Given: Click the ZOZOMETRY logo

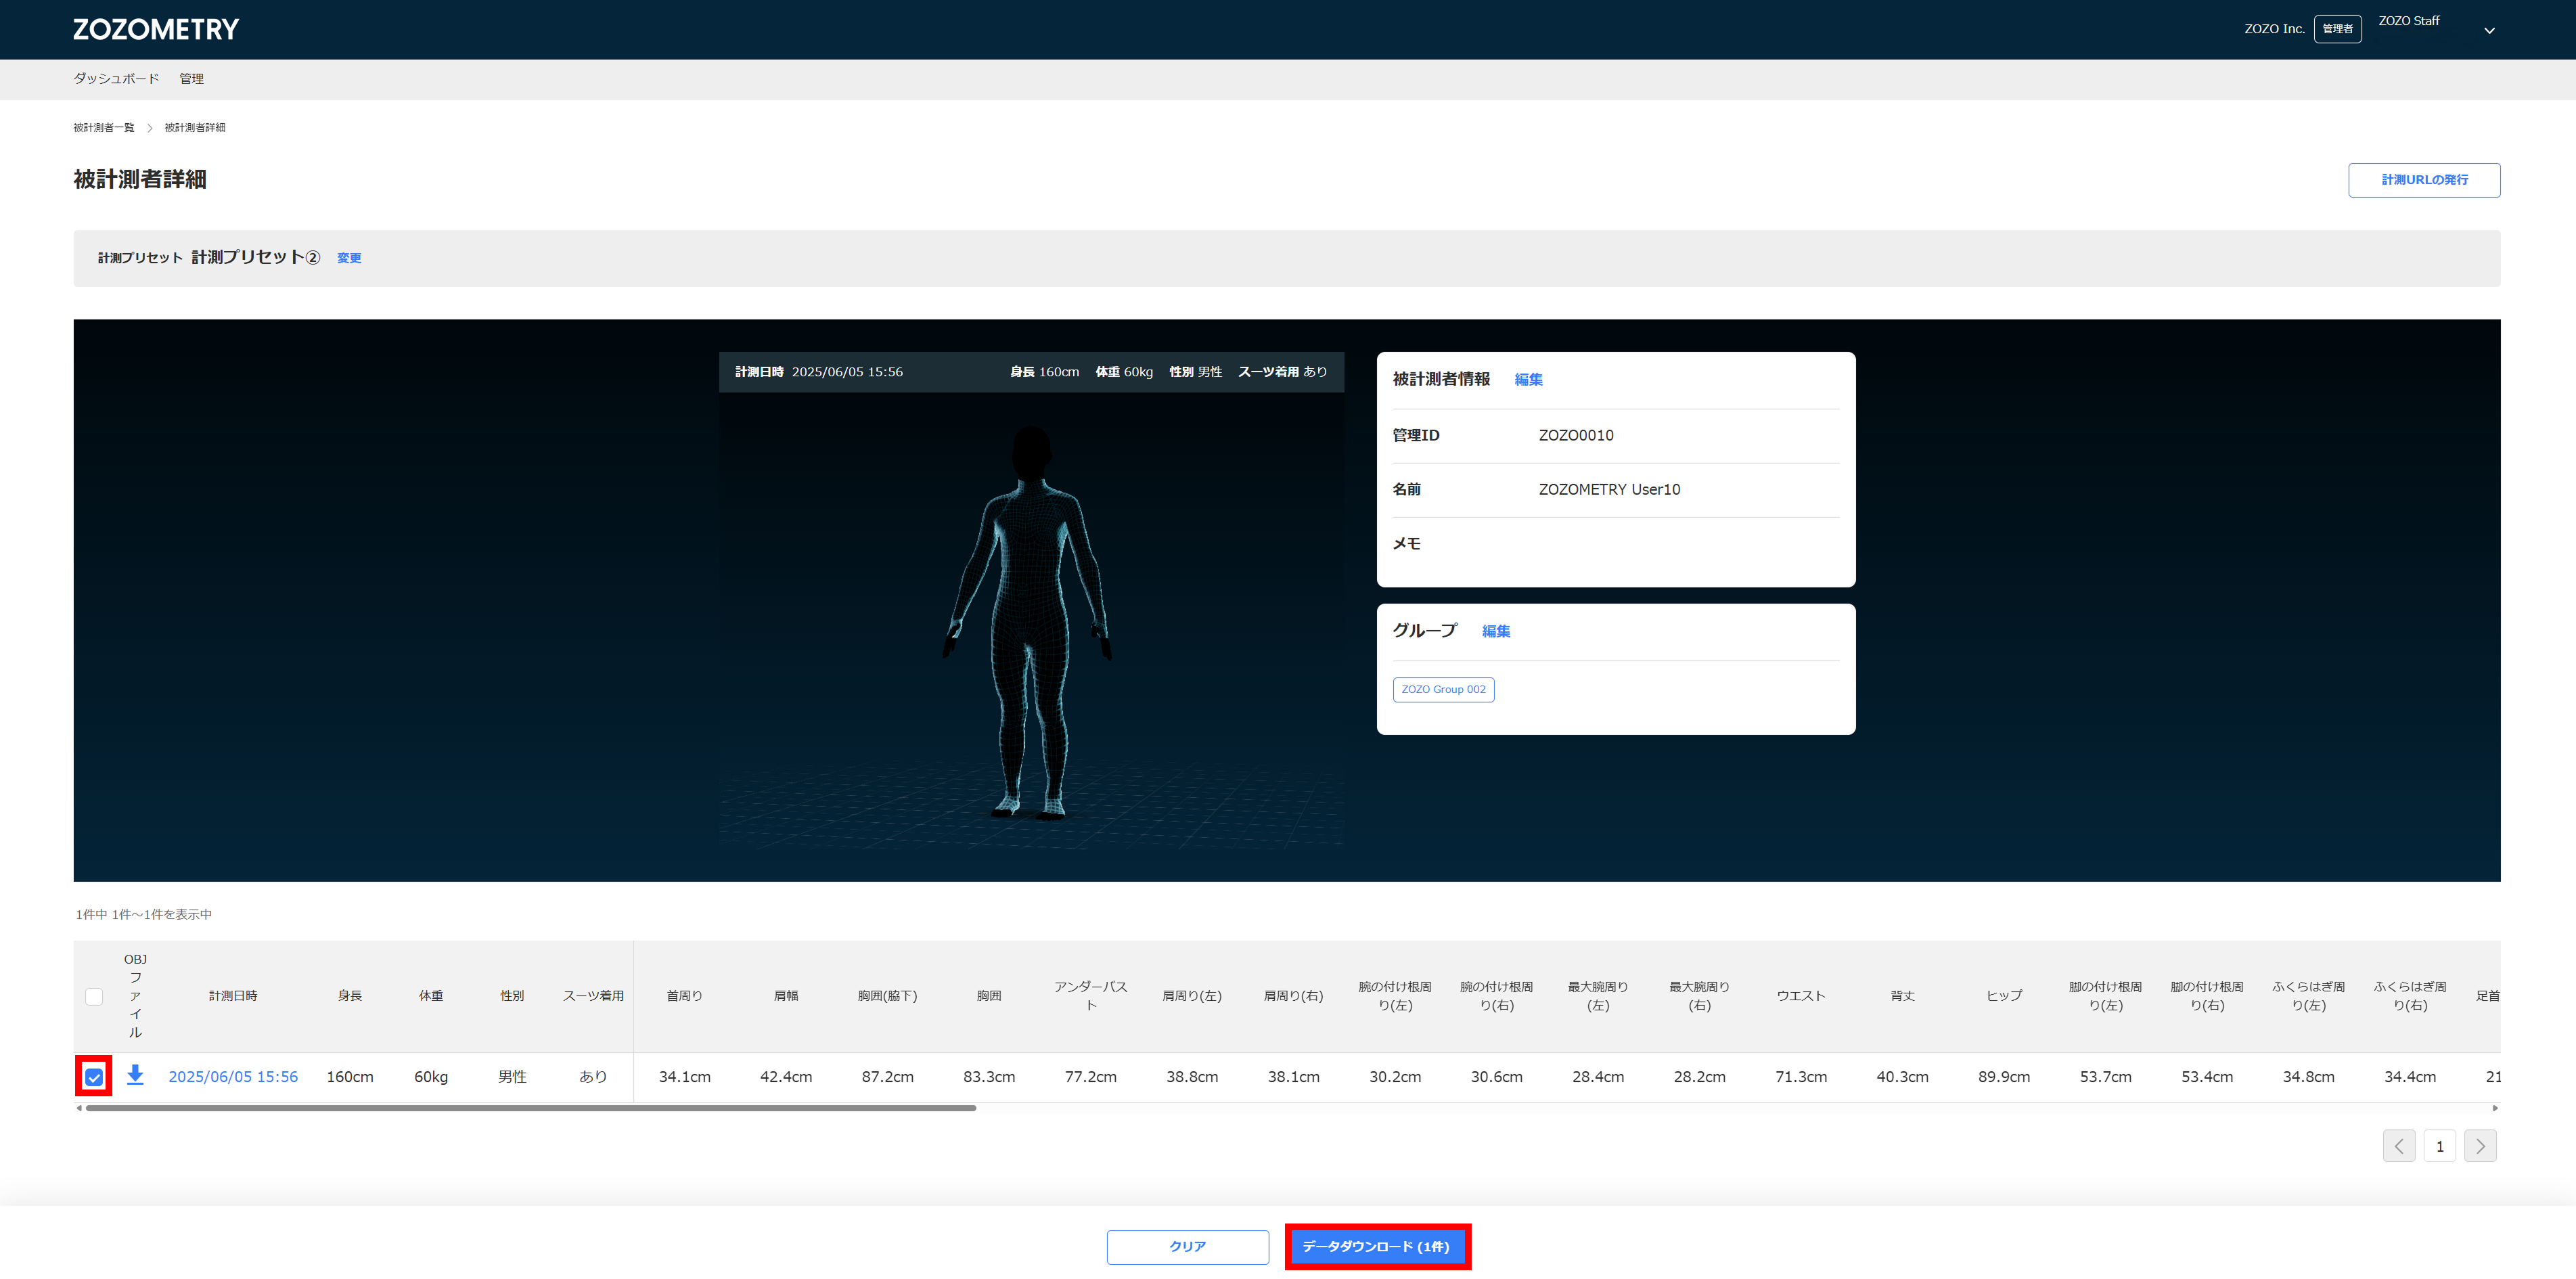Looking at the screenshot, I should (156, 29).
